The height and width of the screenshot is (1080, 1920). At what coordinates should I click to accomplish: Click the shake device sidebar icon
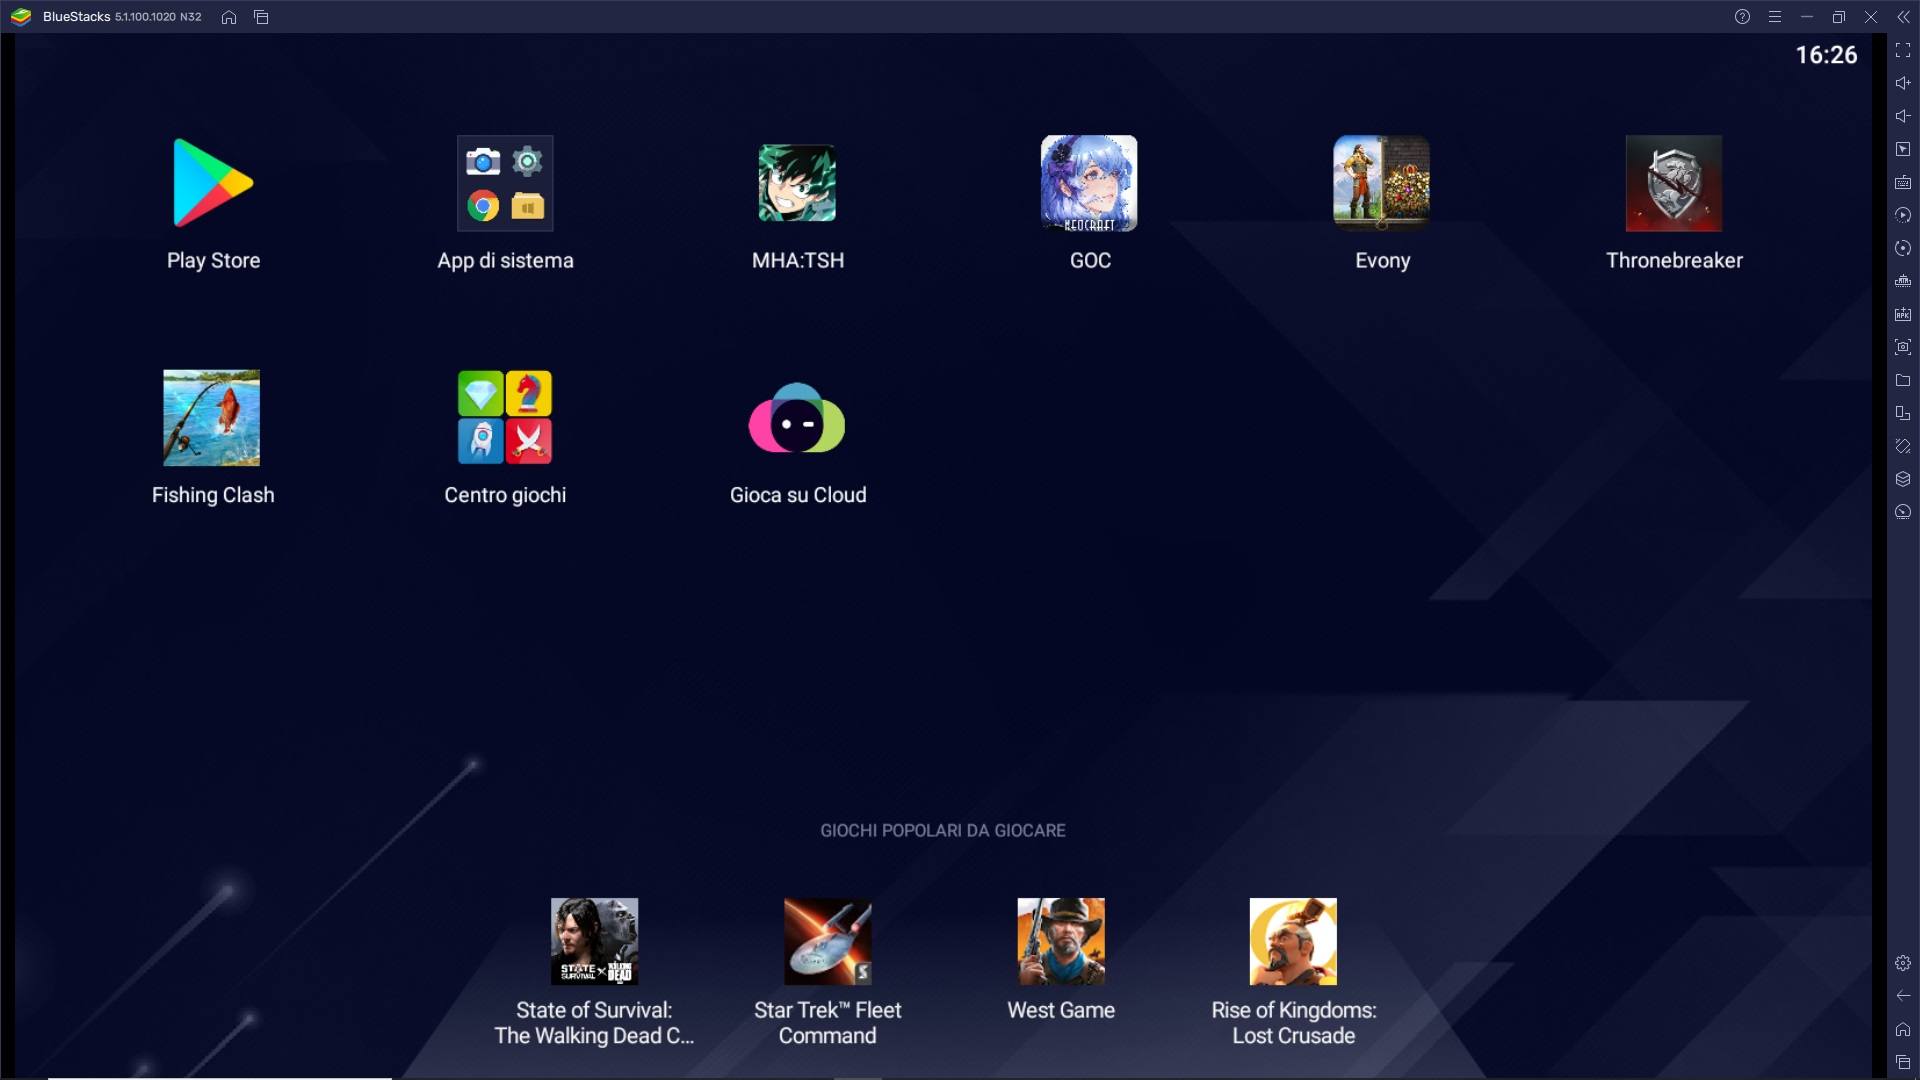(1903, 446)
